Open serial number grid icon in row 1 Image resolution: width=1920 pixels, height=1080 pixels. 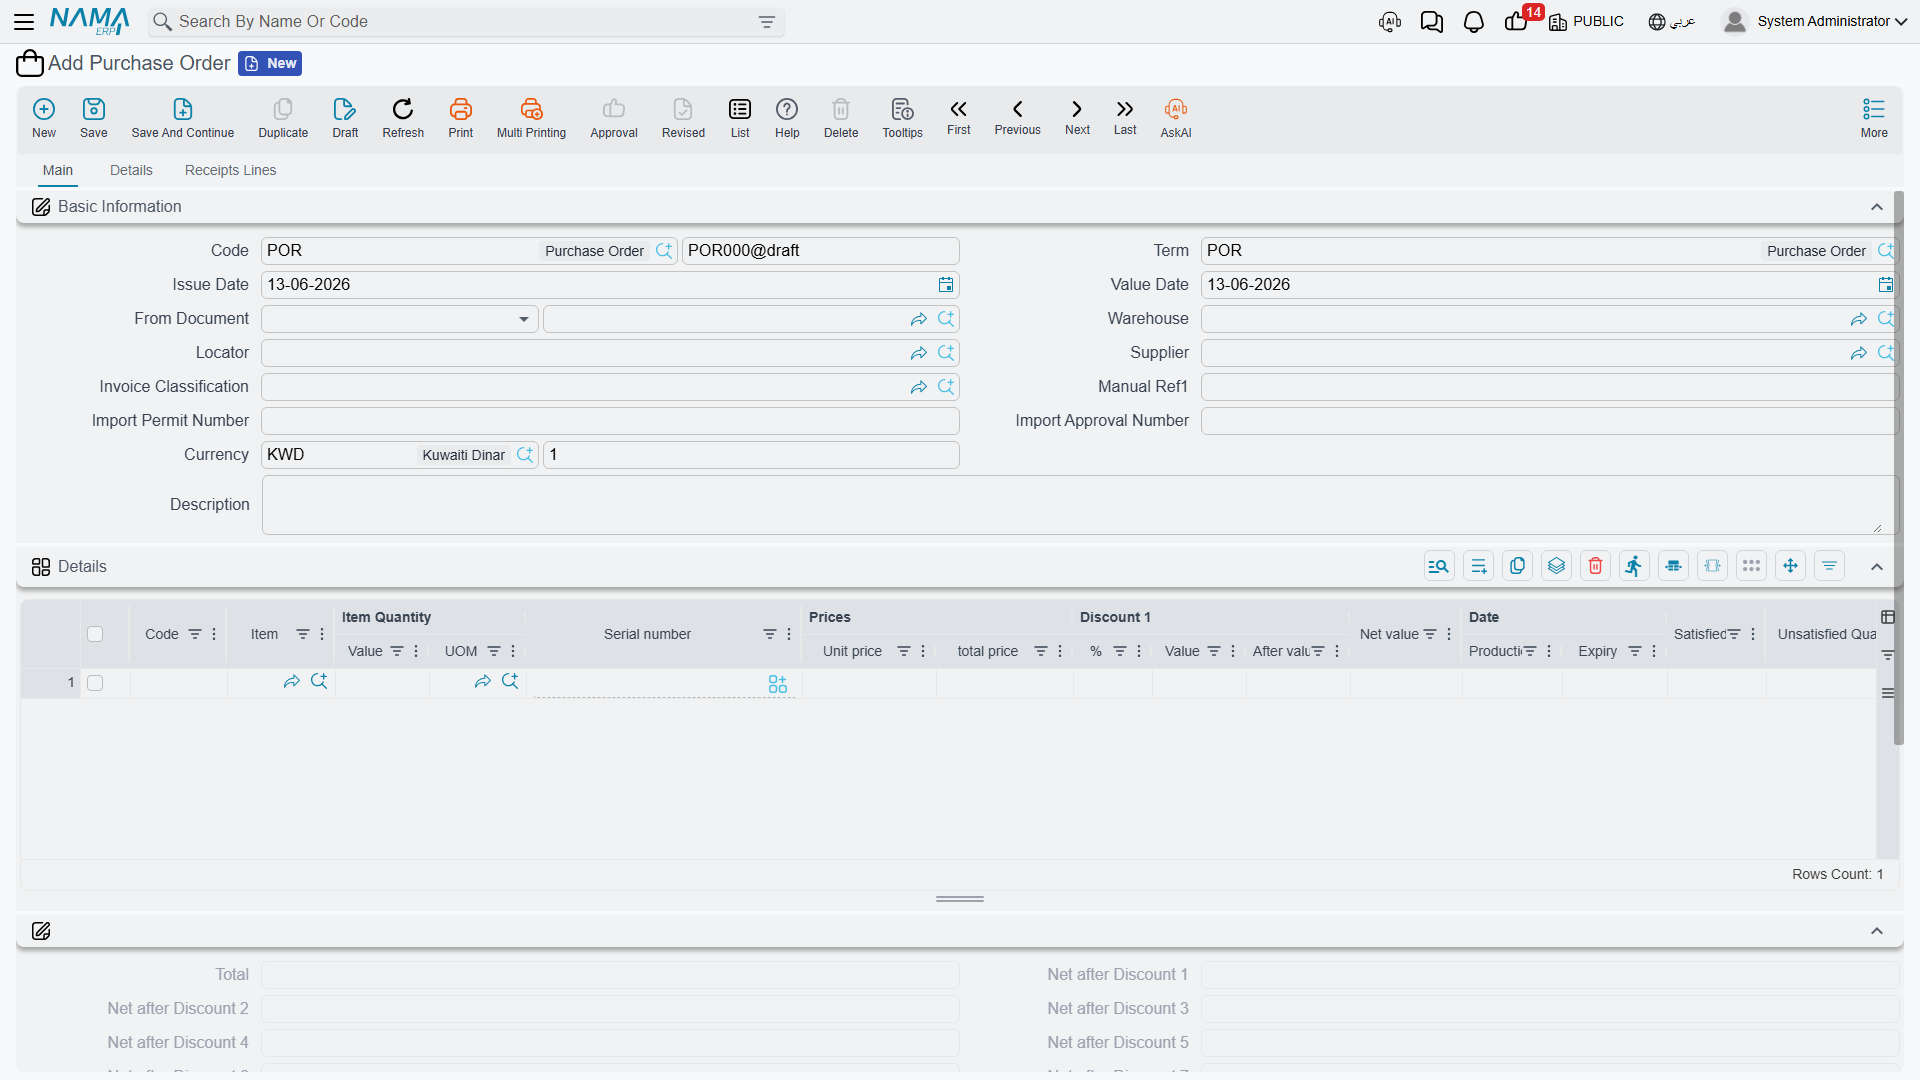pyautogui.click(x=778, y=684)
